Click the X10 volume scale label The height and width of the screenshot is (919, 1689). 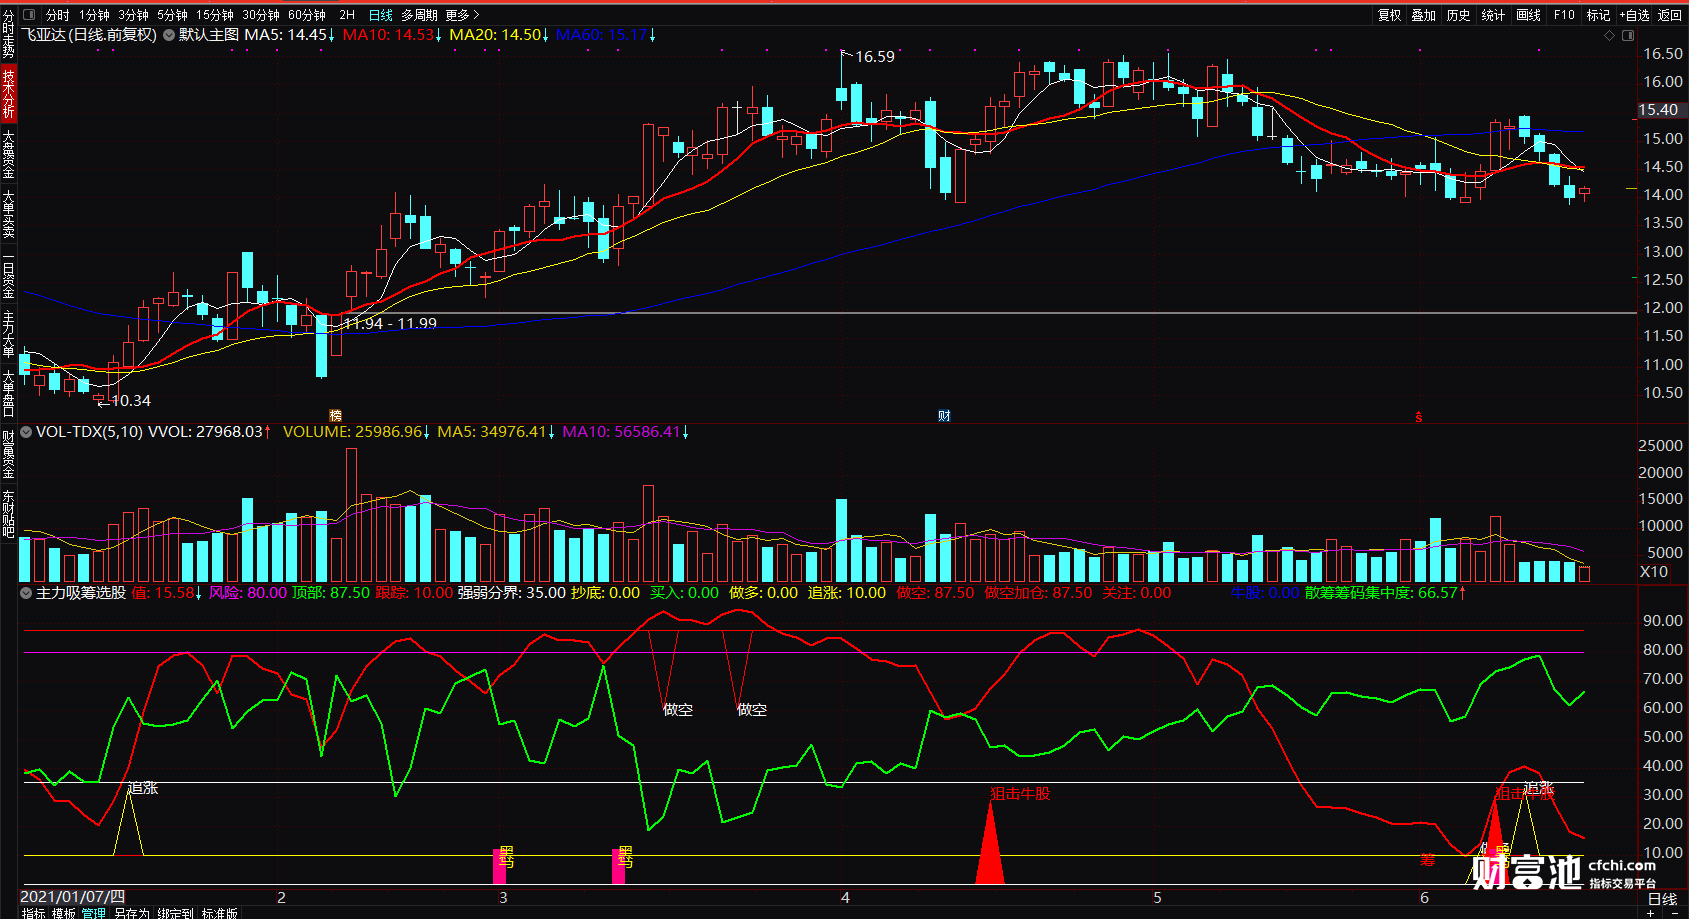[x=1654, y=572]
